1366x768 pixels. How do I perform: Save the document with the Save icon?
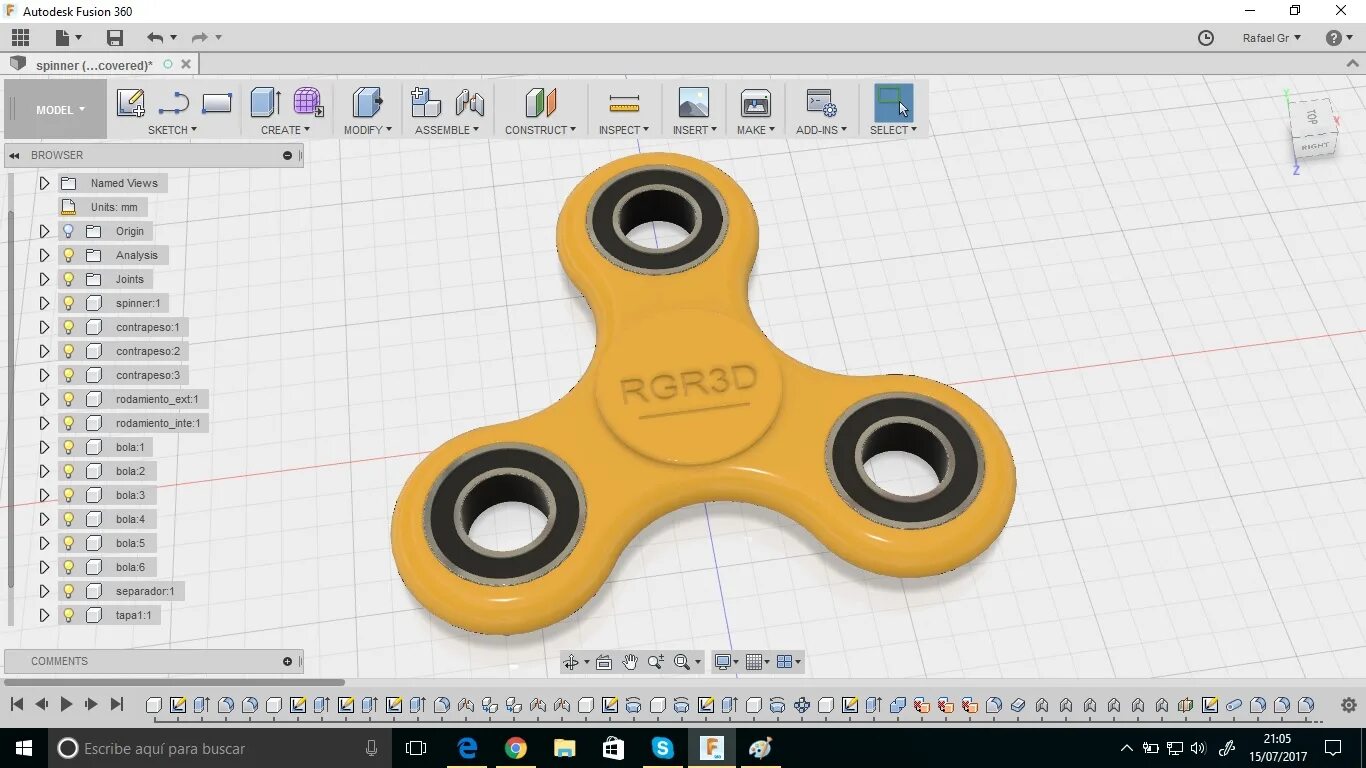[x=115, y=38]
